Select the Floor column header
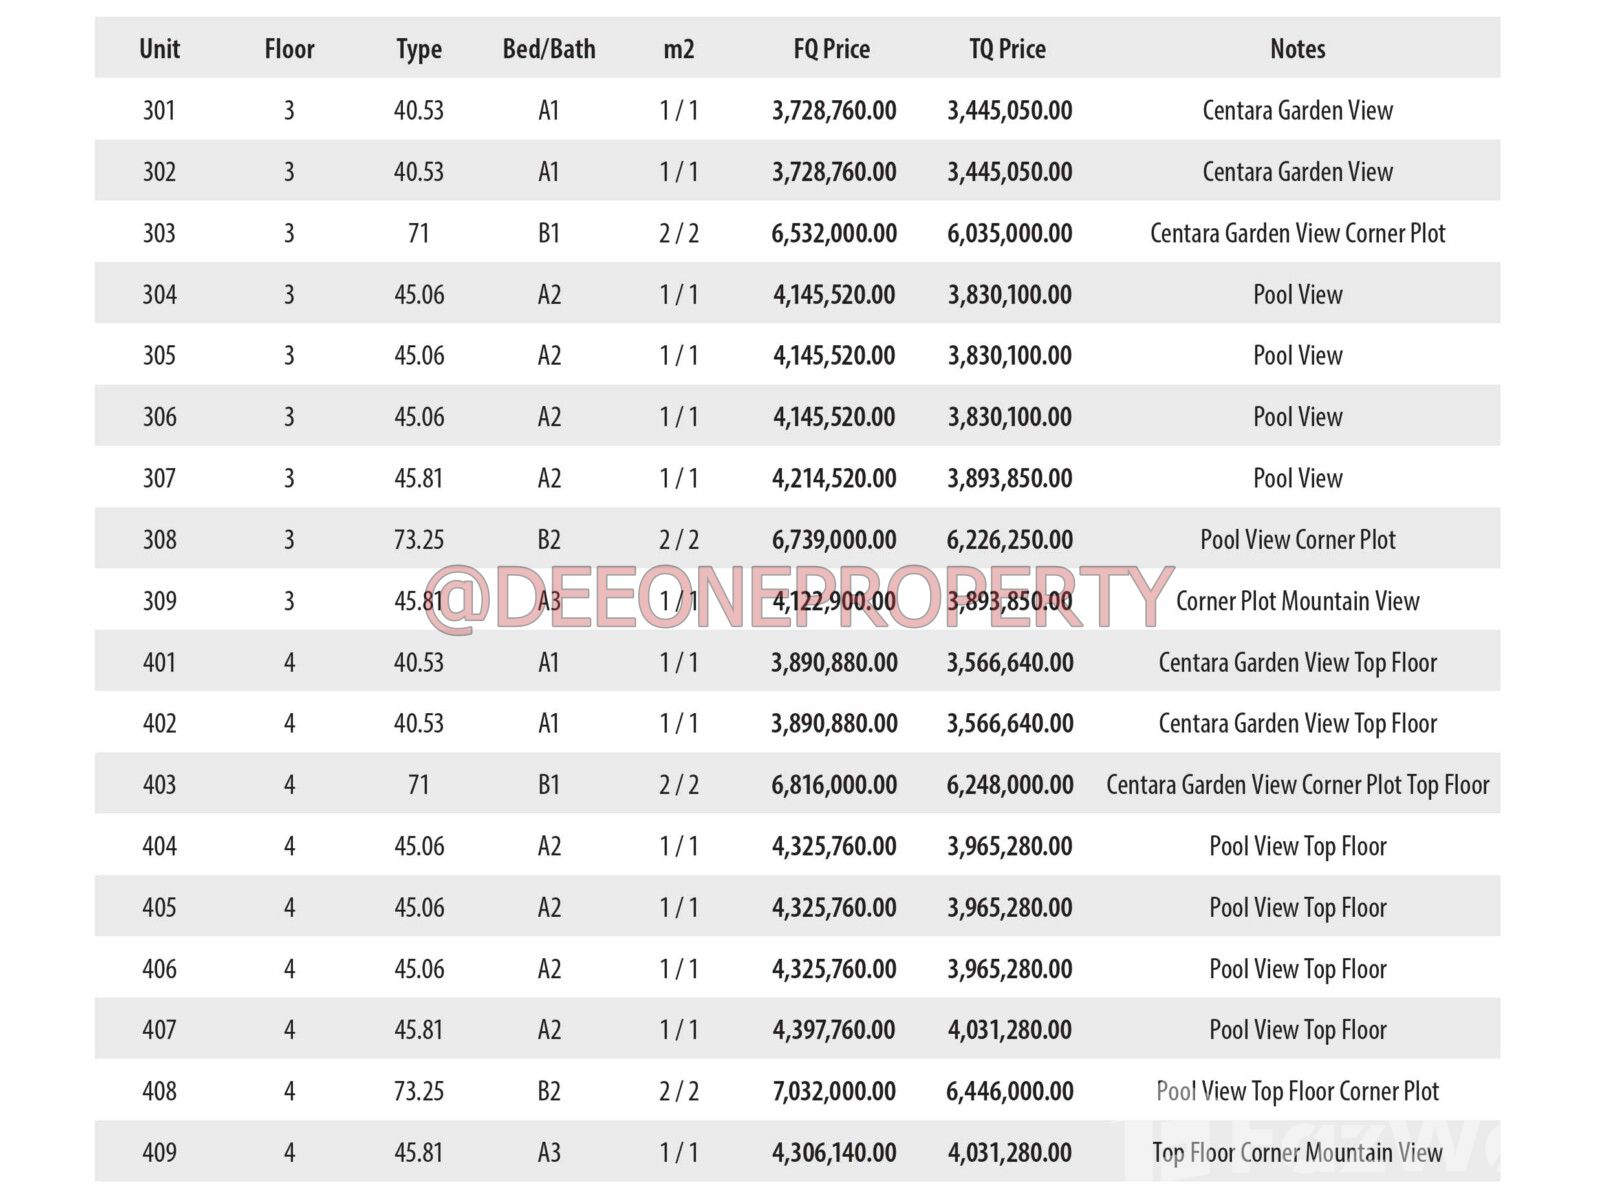This screenshot has height=1200, width=1600. (289, 49)
